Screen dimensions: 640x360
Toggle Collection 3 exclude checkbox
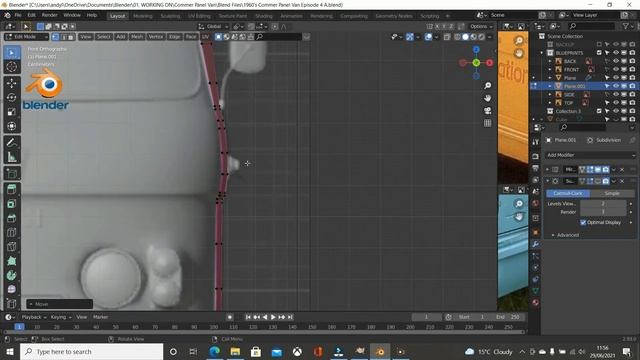(599, 111)
